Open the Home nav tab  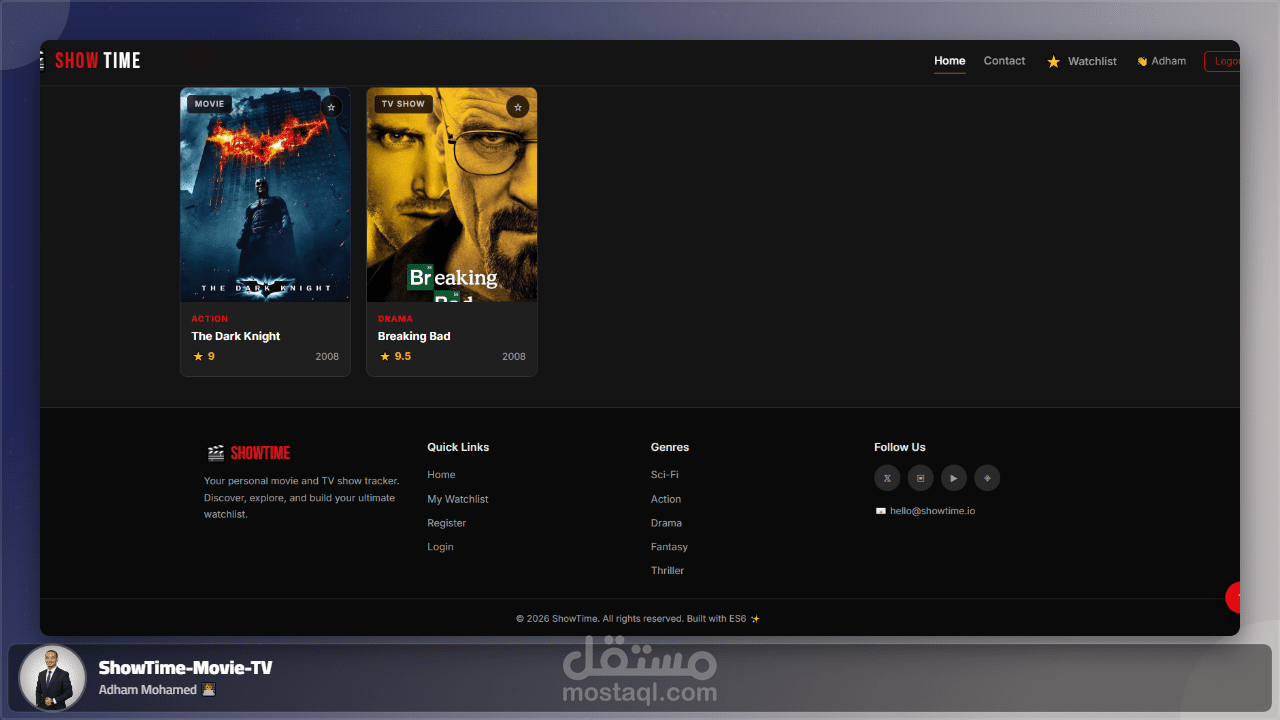click(x=950, y=61)
